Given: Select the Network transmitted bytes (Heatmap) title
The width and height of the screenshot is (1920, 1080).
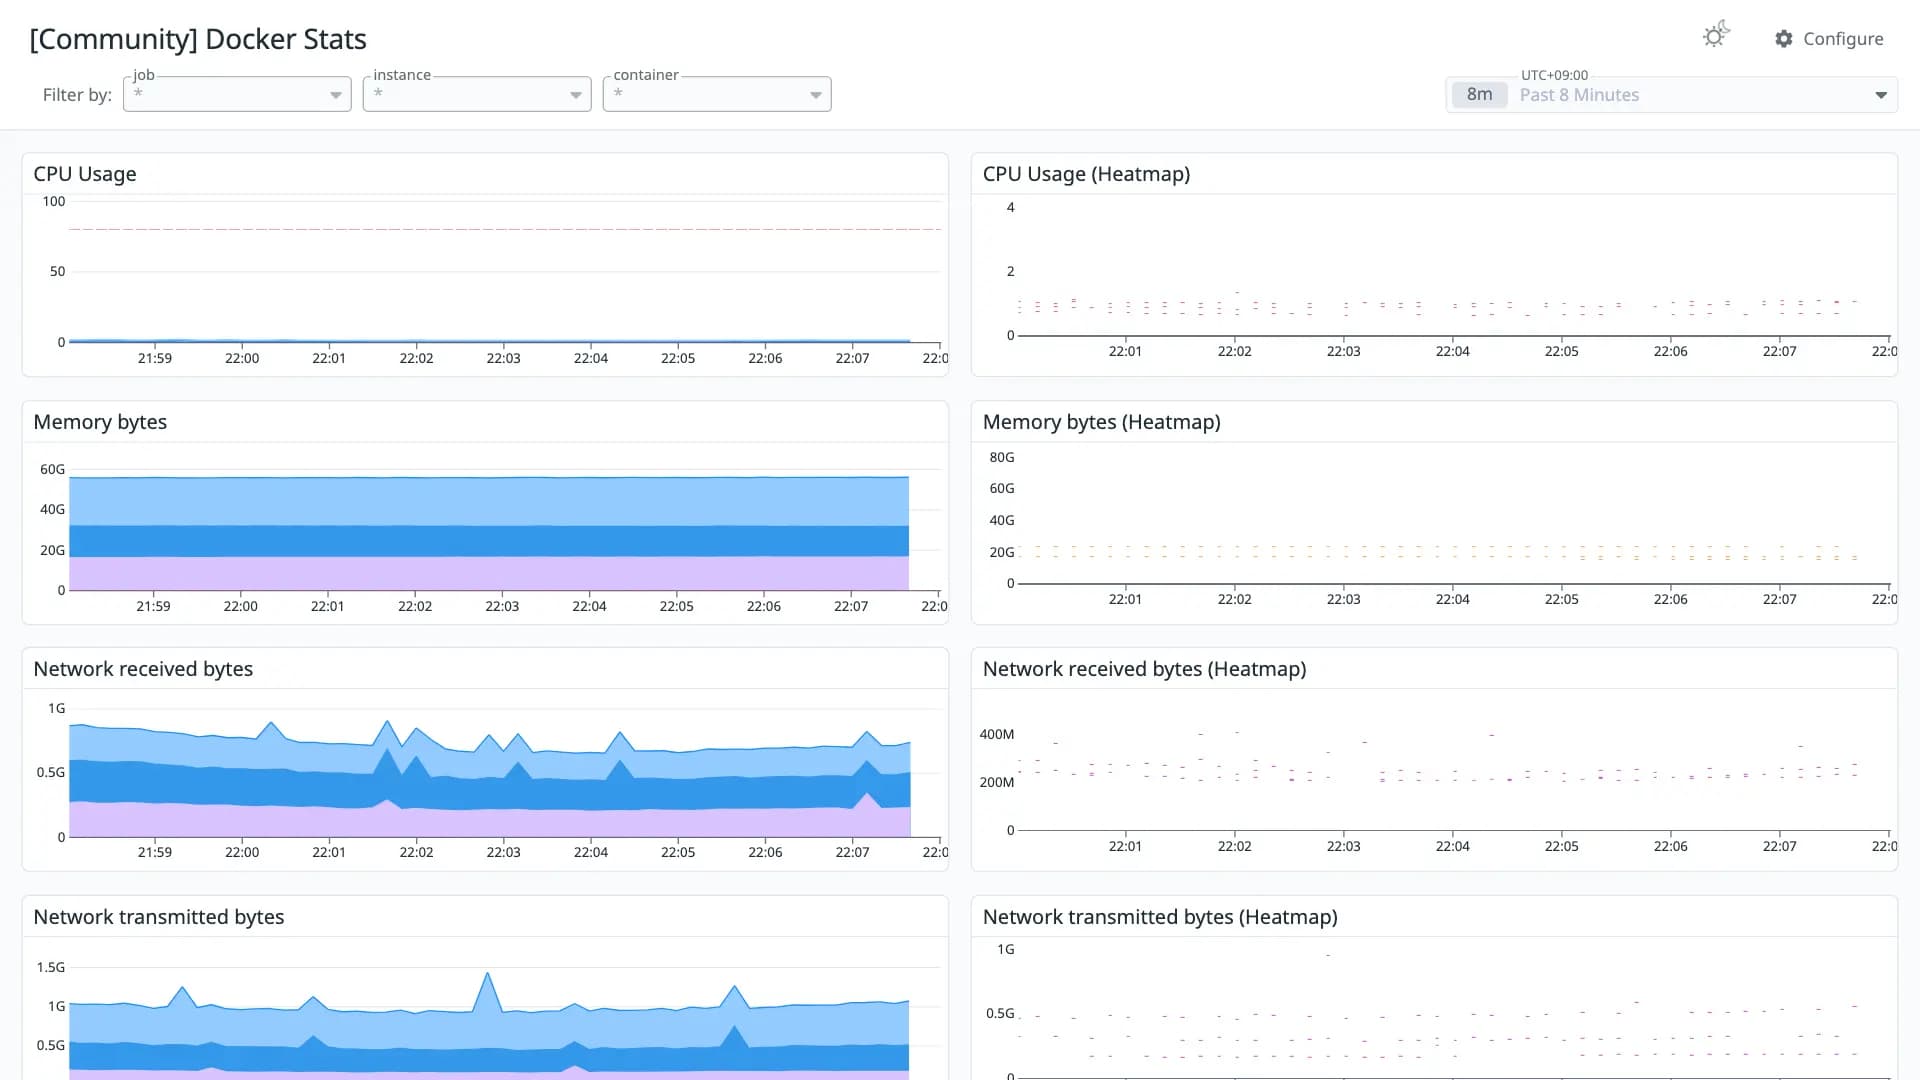Looking at the screenshot, I should point(1160,917).
